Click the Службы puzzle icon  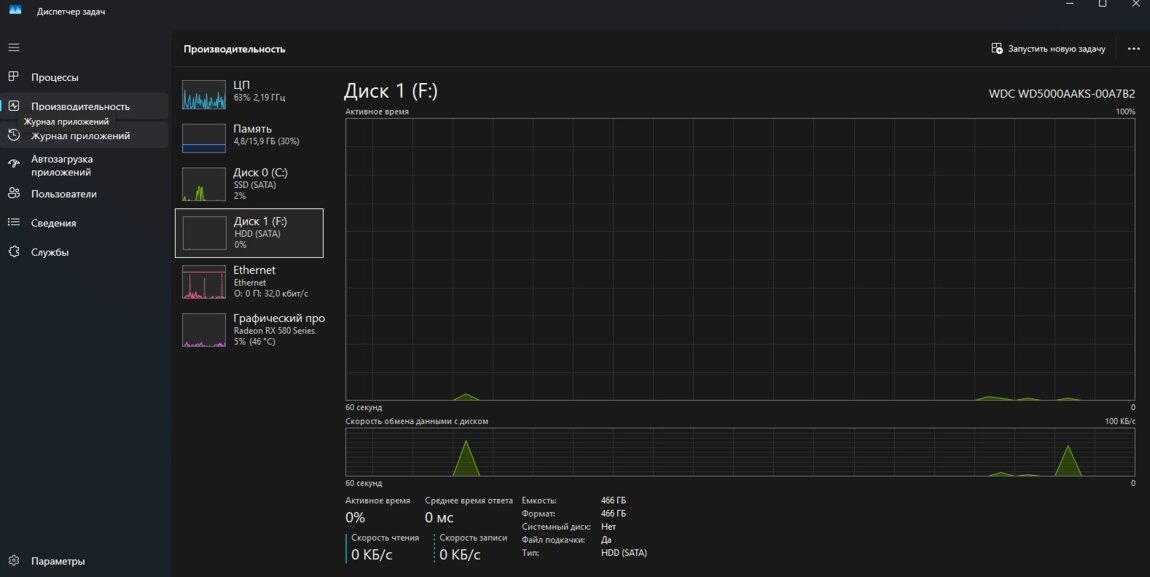[x=14, y=252]
